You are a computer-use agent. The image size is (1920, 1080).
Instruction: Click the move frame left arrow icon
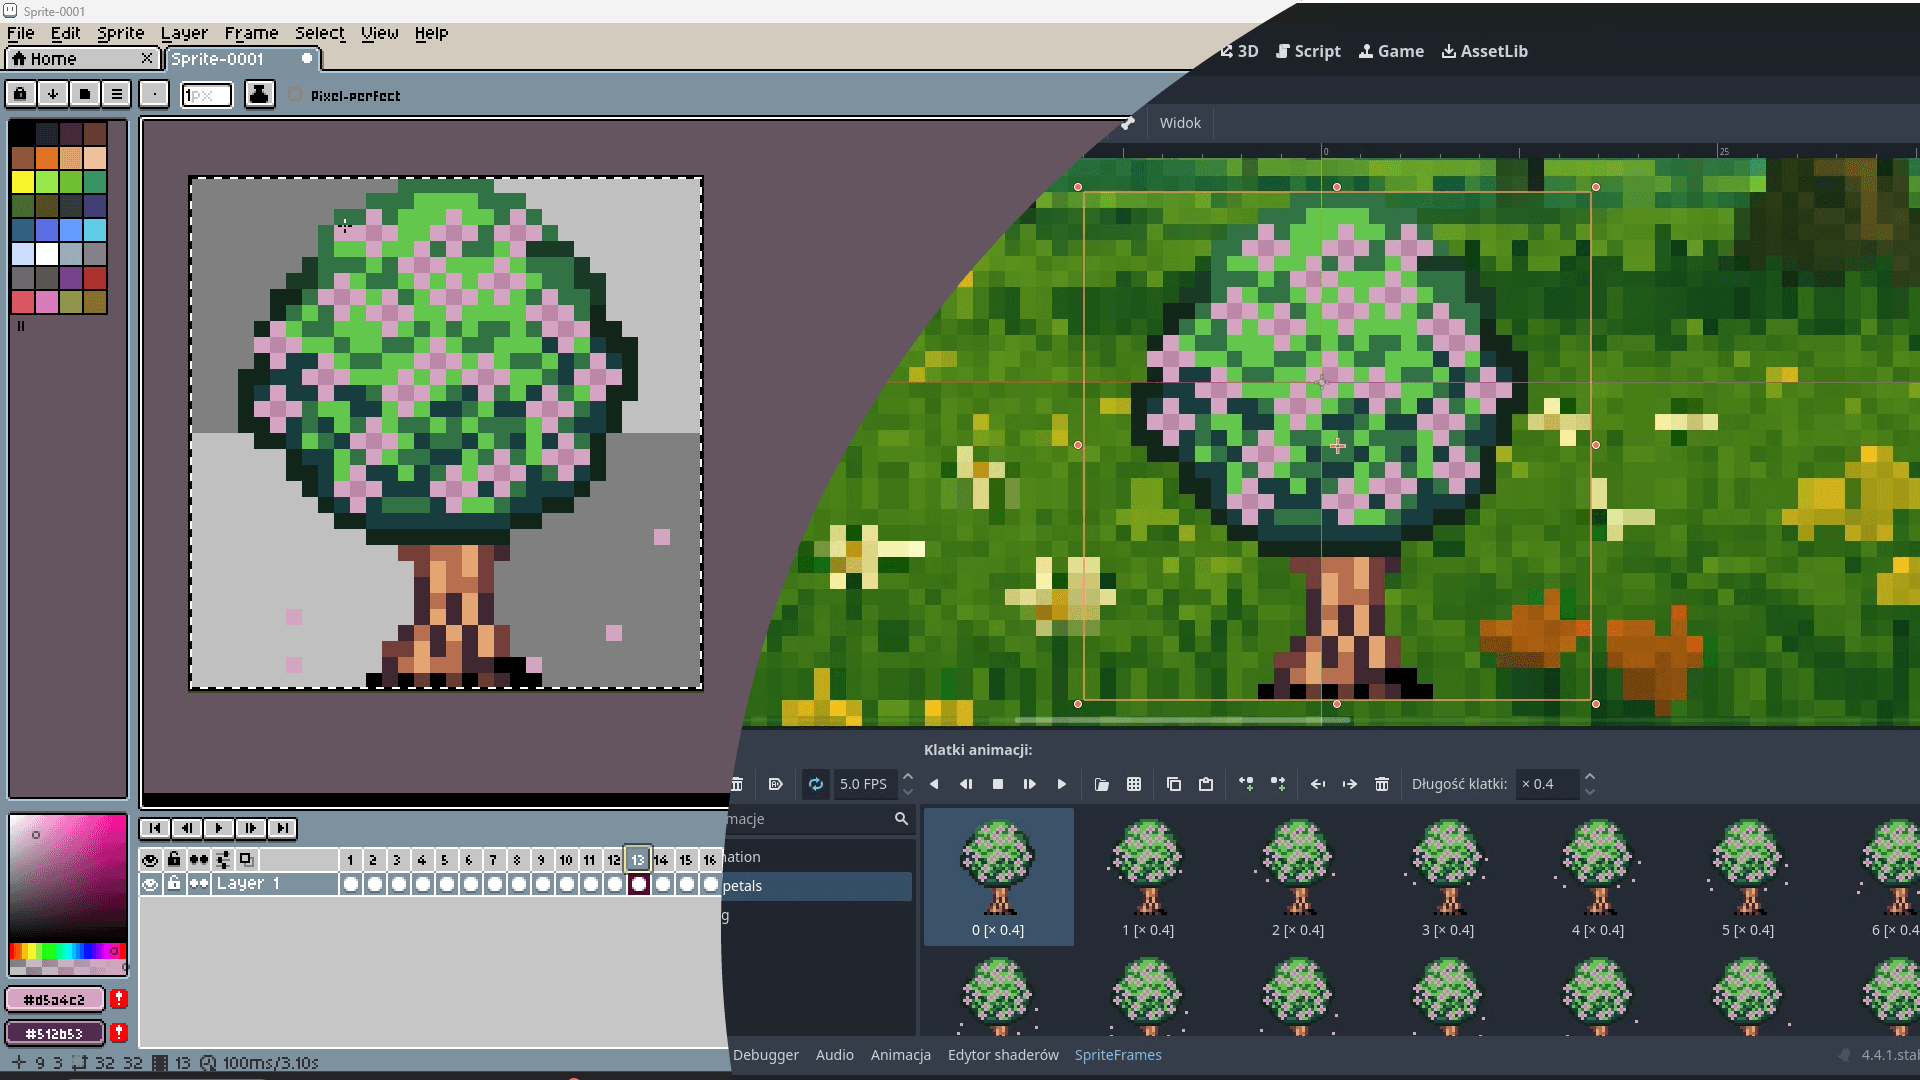tap(1318, 784)
